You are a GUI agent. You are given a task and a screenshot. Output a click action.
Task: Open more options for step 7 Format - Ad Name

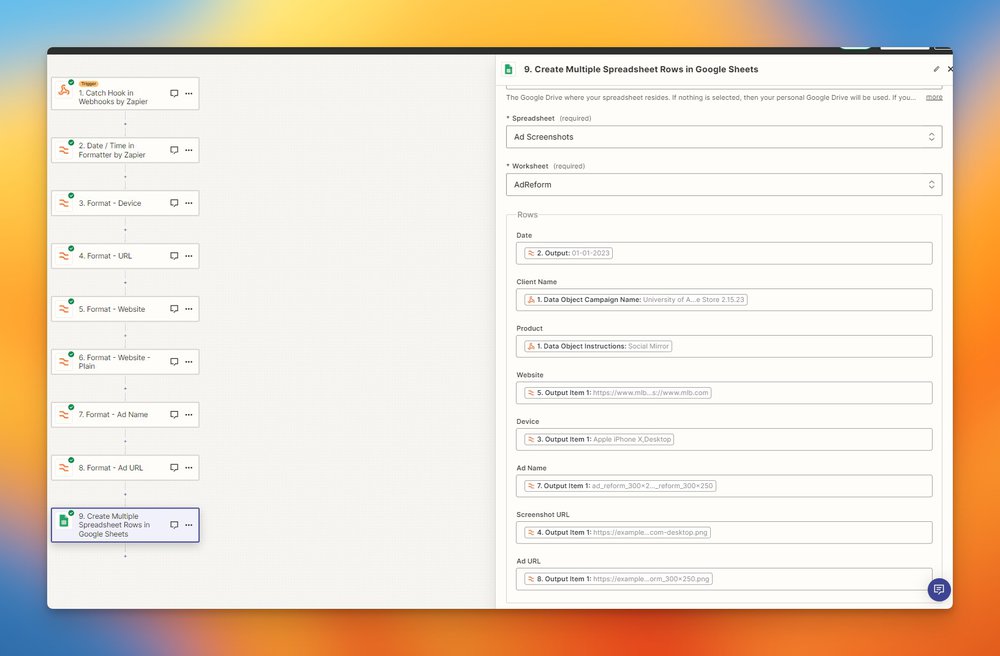click(189, 414)
